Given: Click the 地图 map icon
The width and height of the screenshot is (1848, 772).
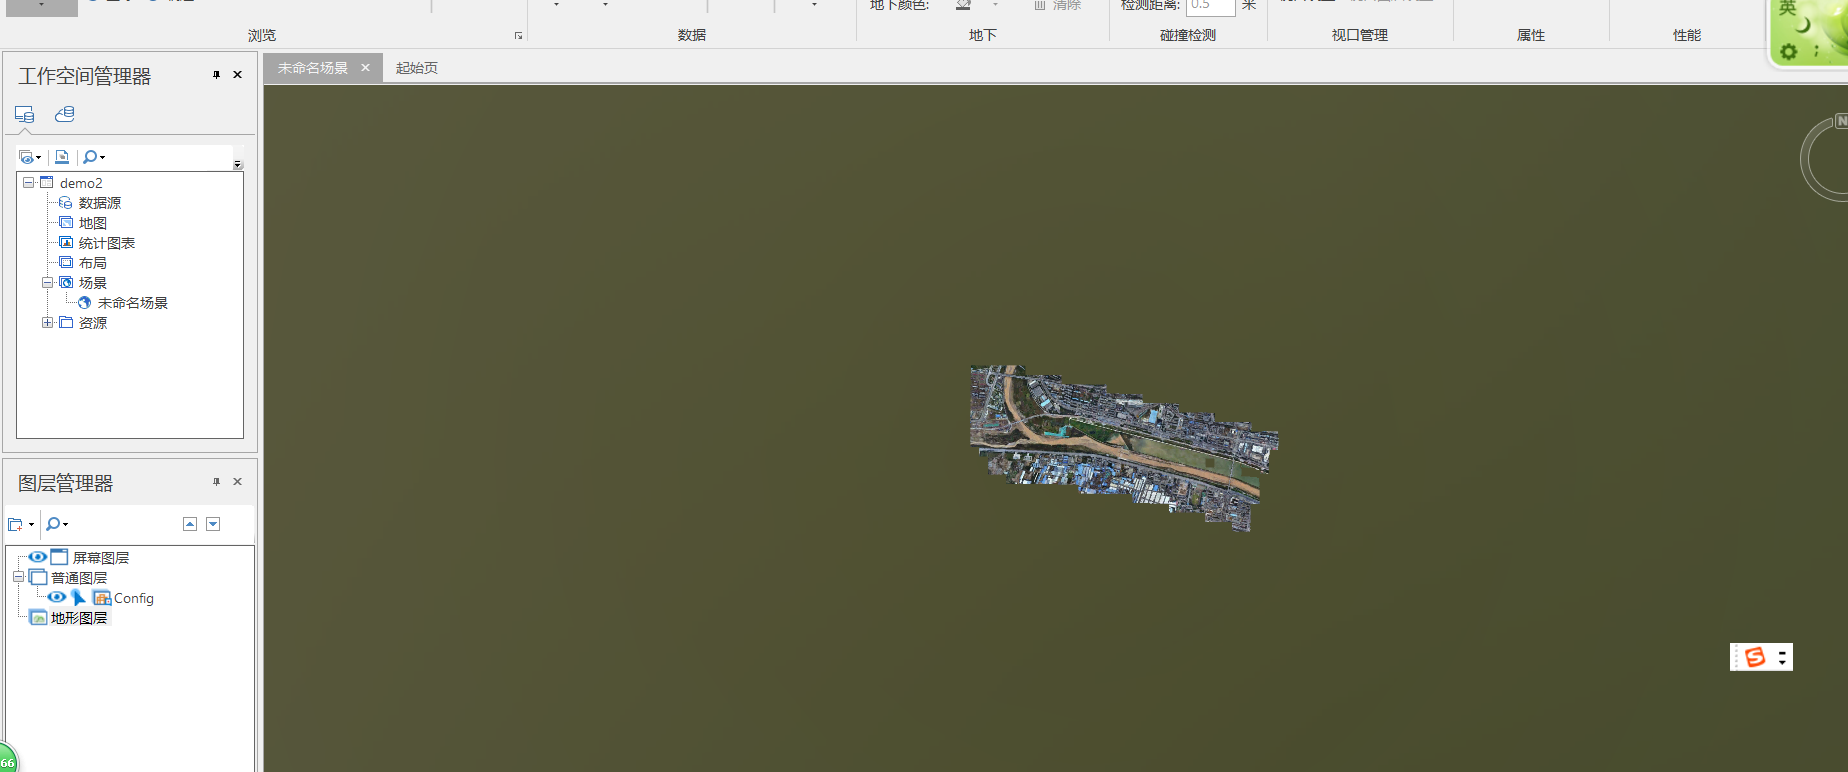Looking at the screenshot, I should point(66,223).
